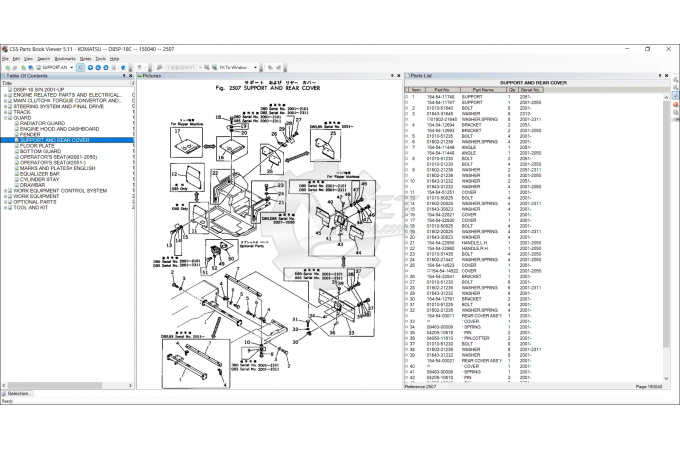Click the document page icon after blue circles

pyautogui.click(x=114, y=68)
